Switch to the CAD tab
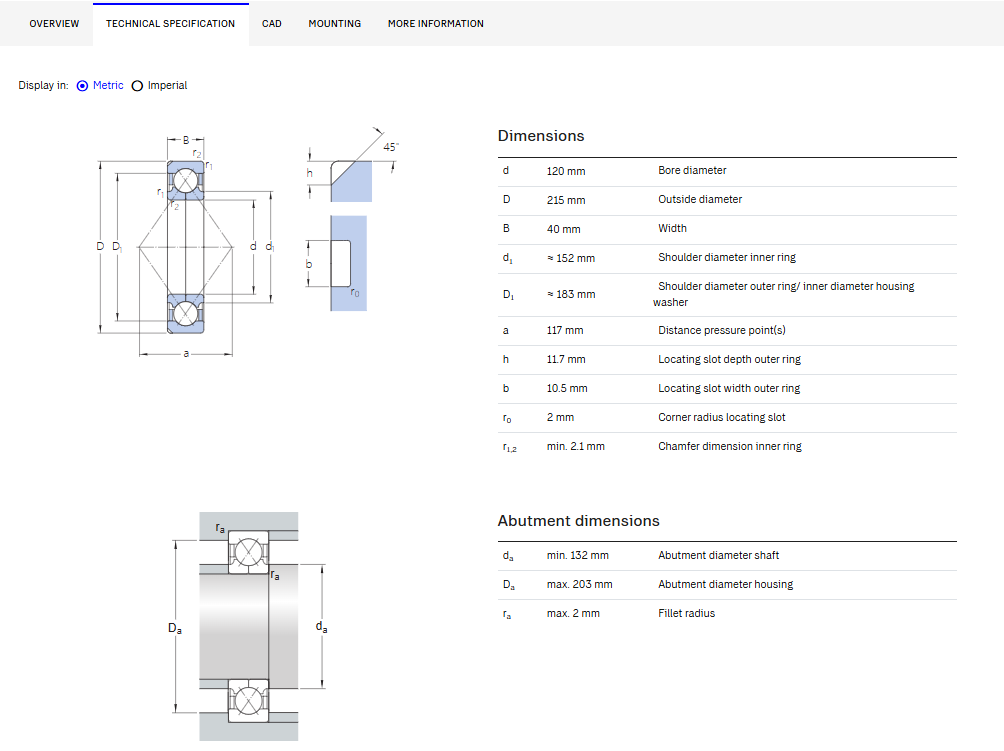 [271, 24]
